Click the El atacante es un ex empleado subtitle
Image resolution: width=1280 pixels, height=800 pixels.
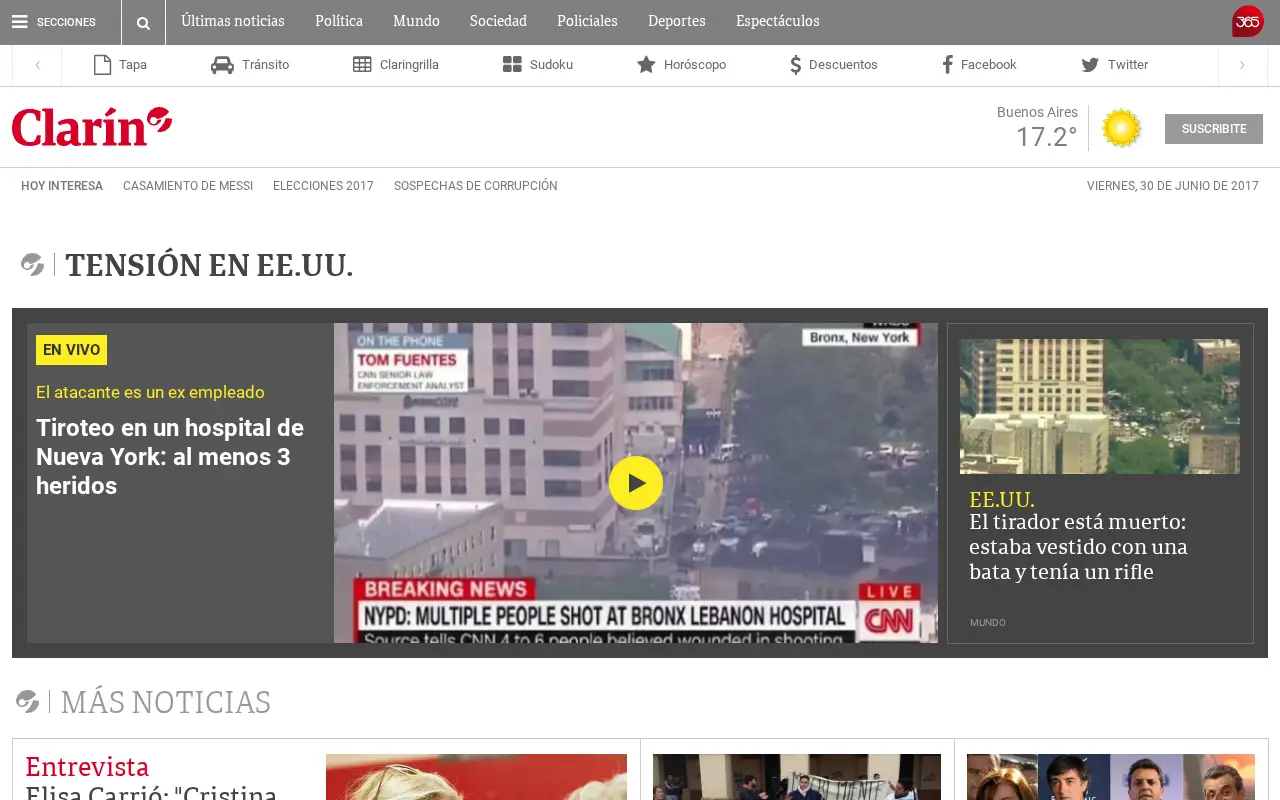coord(150,392)
